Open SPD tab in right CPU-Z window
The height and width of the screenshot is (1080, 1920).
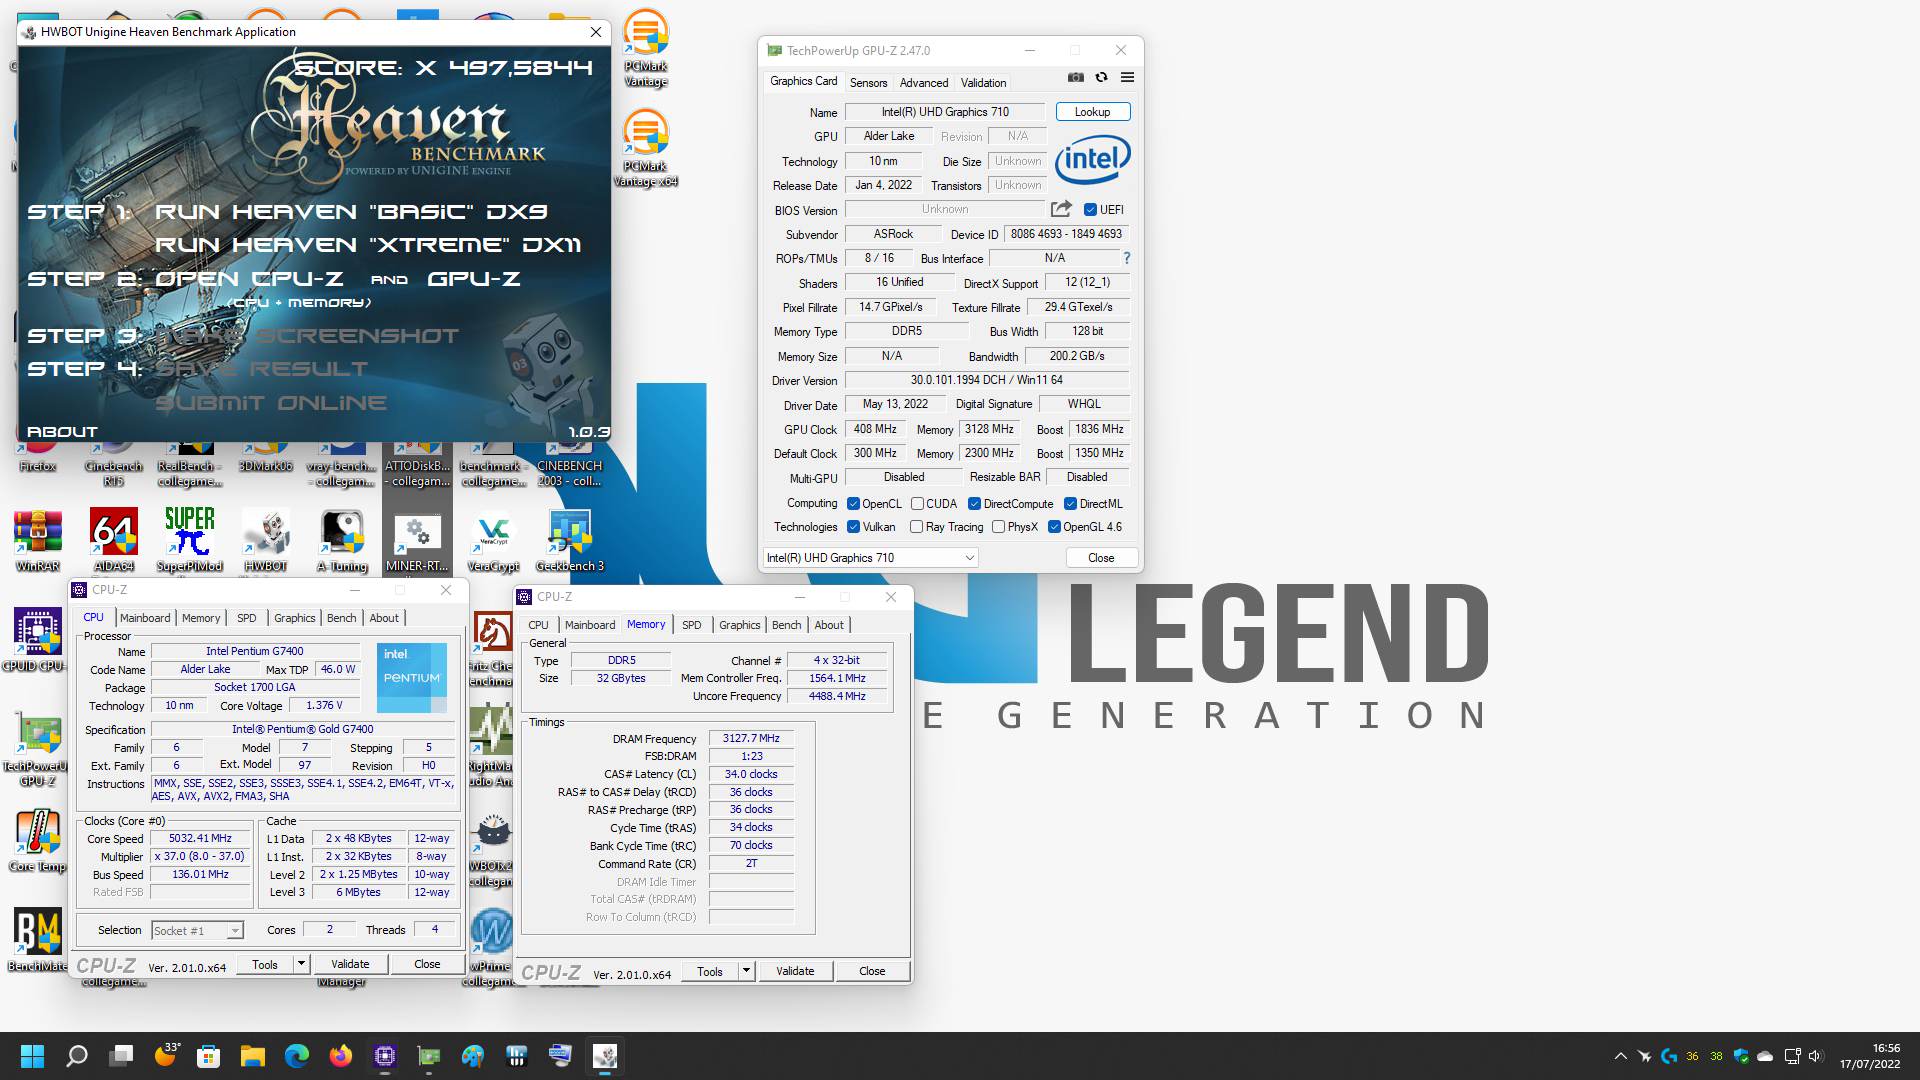(692, 625)
